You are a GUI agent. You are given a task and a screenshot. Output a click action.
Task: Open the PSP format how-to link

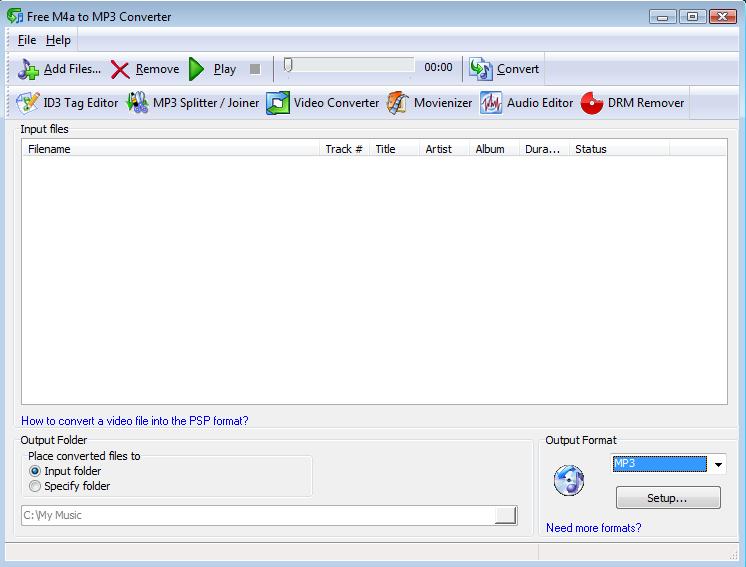[x=135, y=420]
